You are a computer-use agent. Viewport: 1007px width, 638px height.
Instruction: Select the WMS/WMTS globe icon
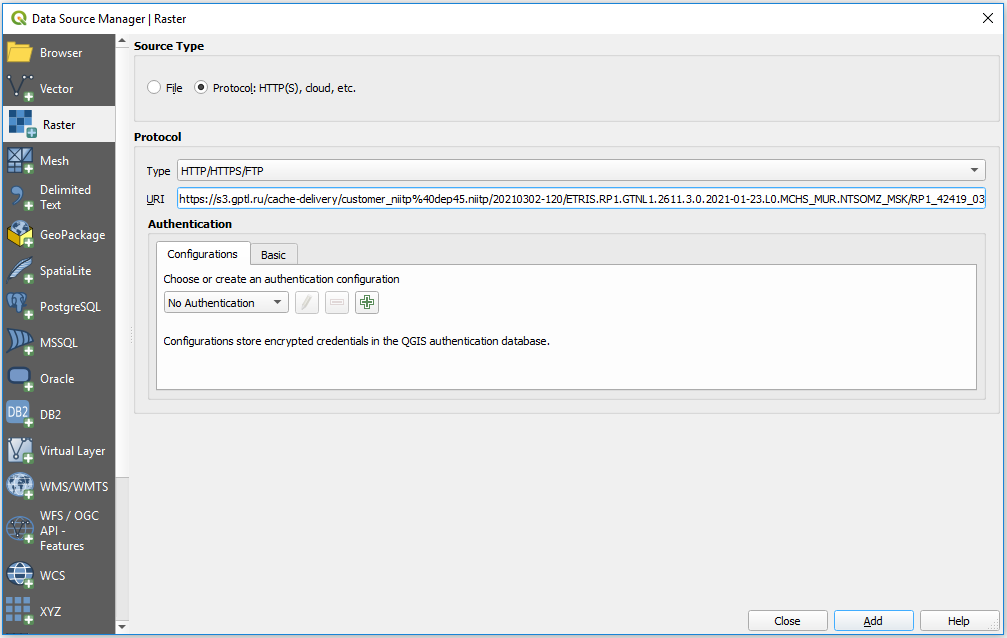20,486
